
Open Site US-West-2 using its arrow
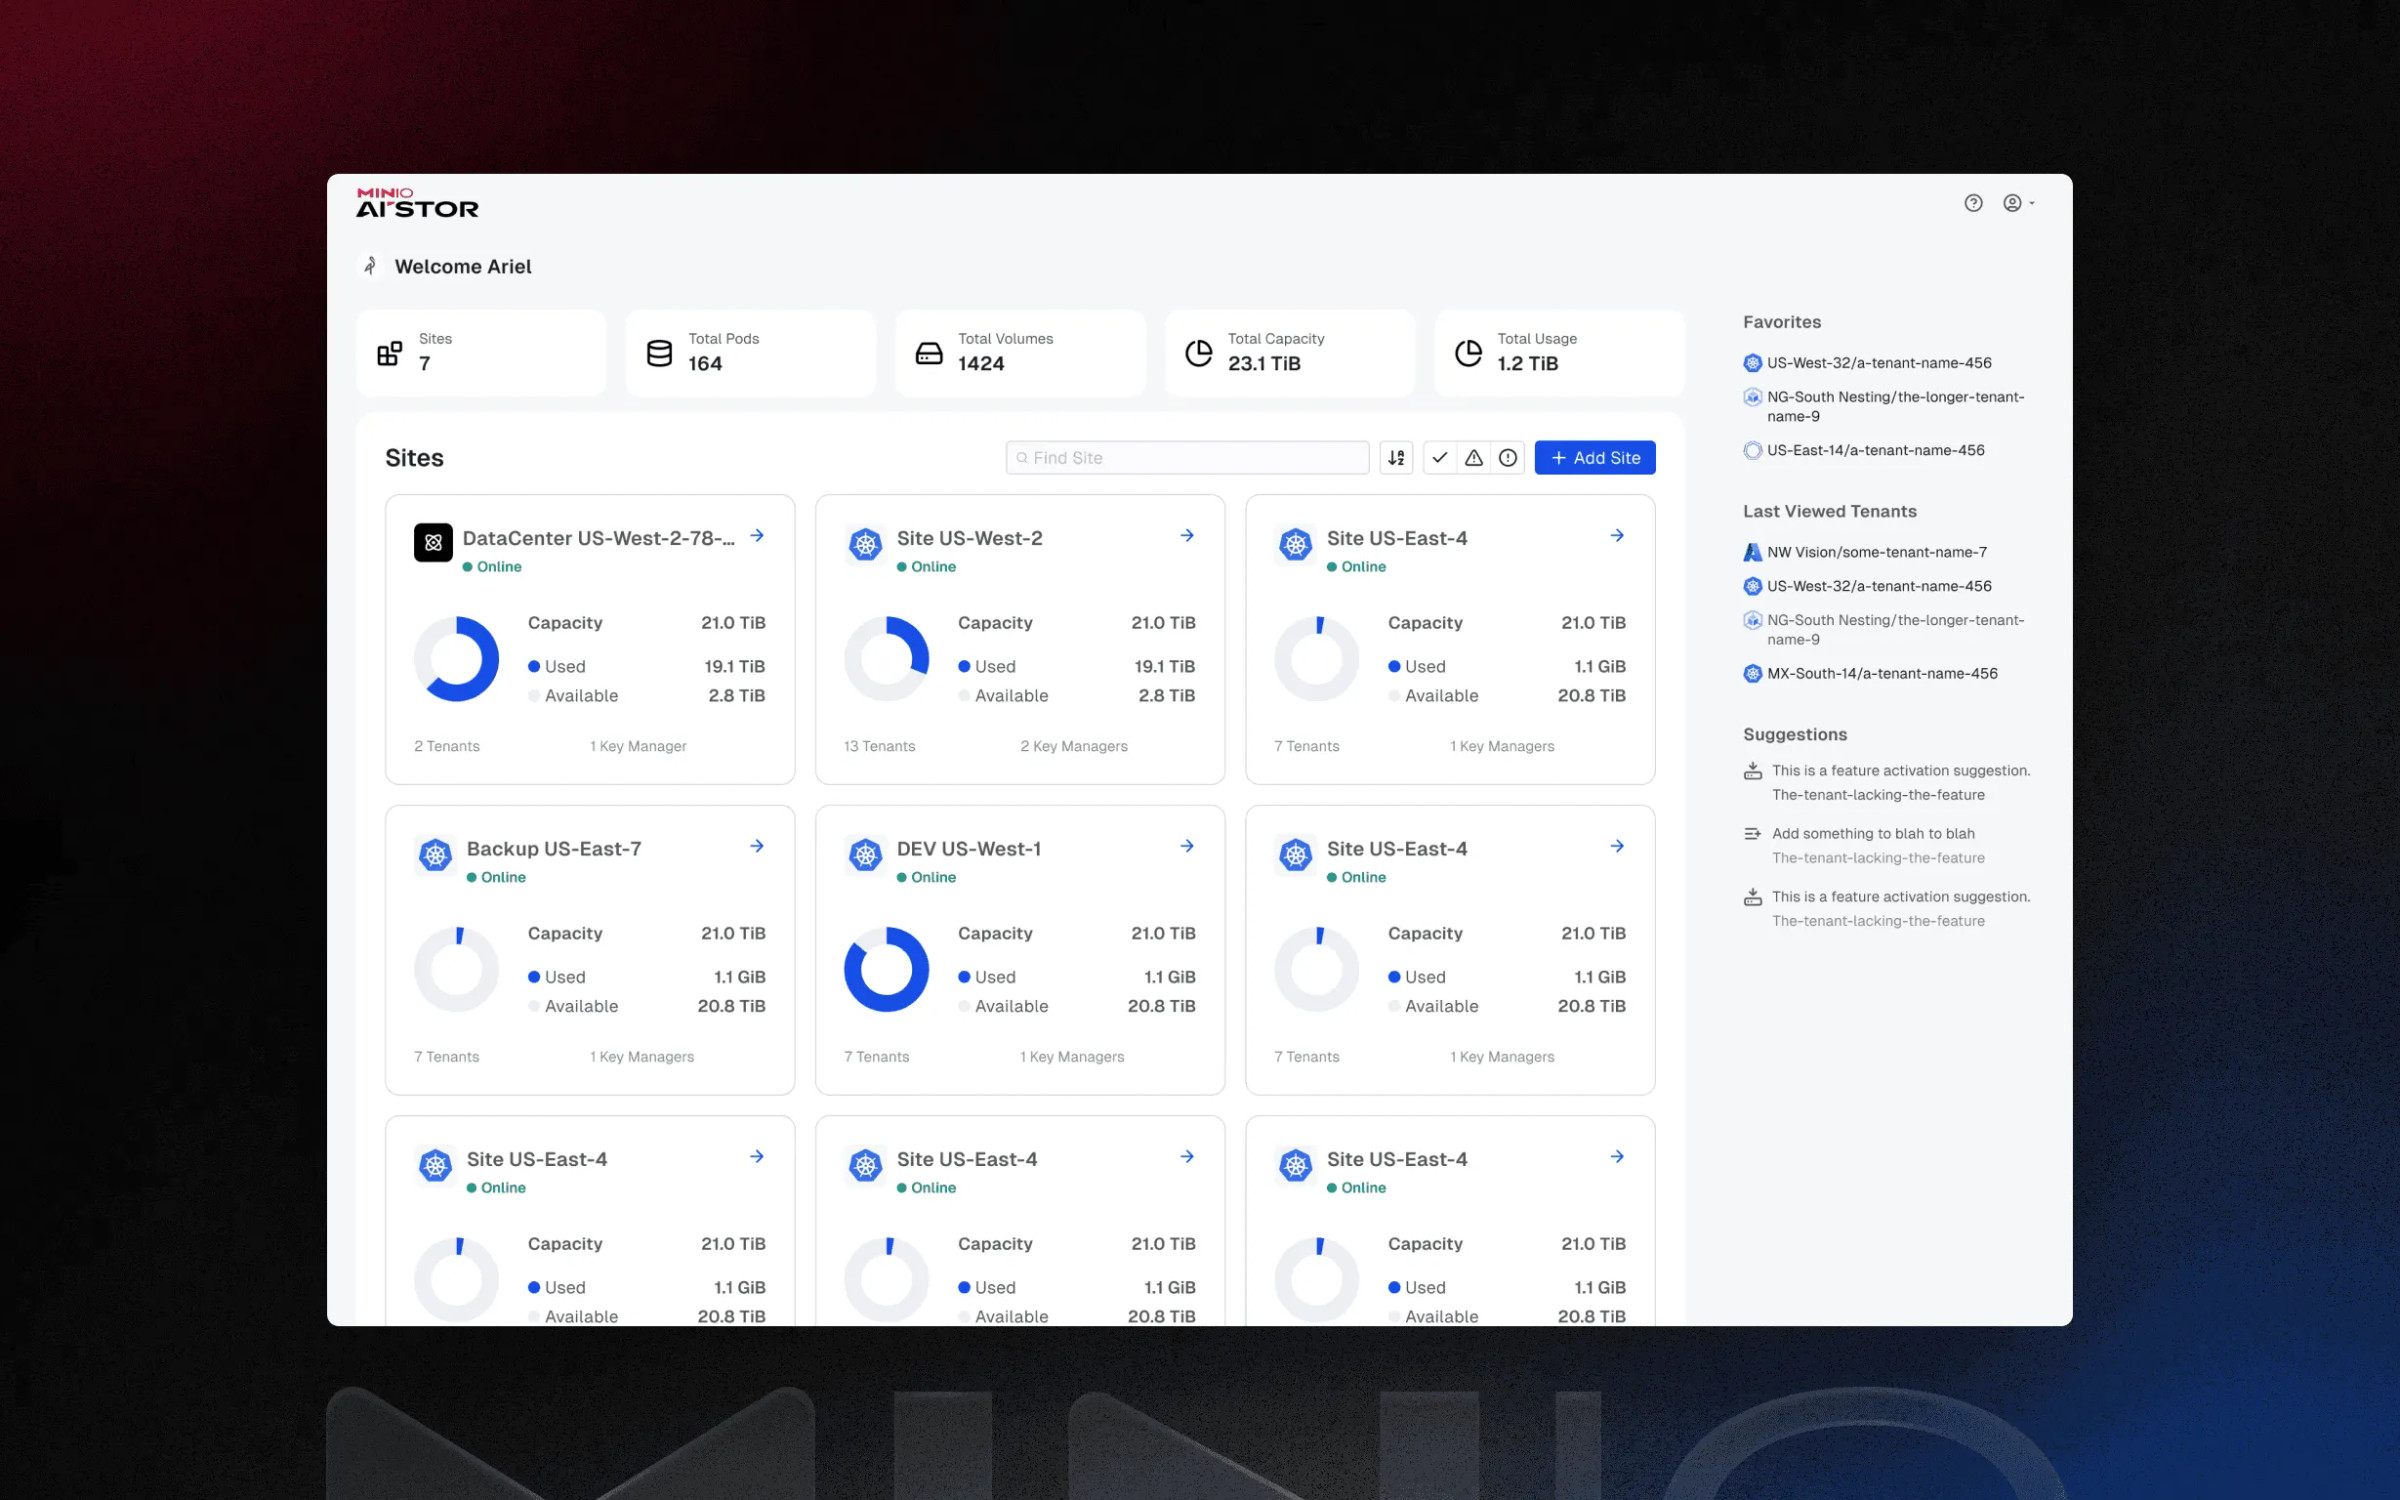1187,536
